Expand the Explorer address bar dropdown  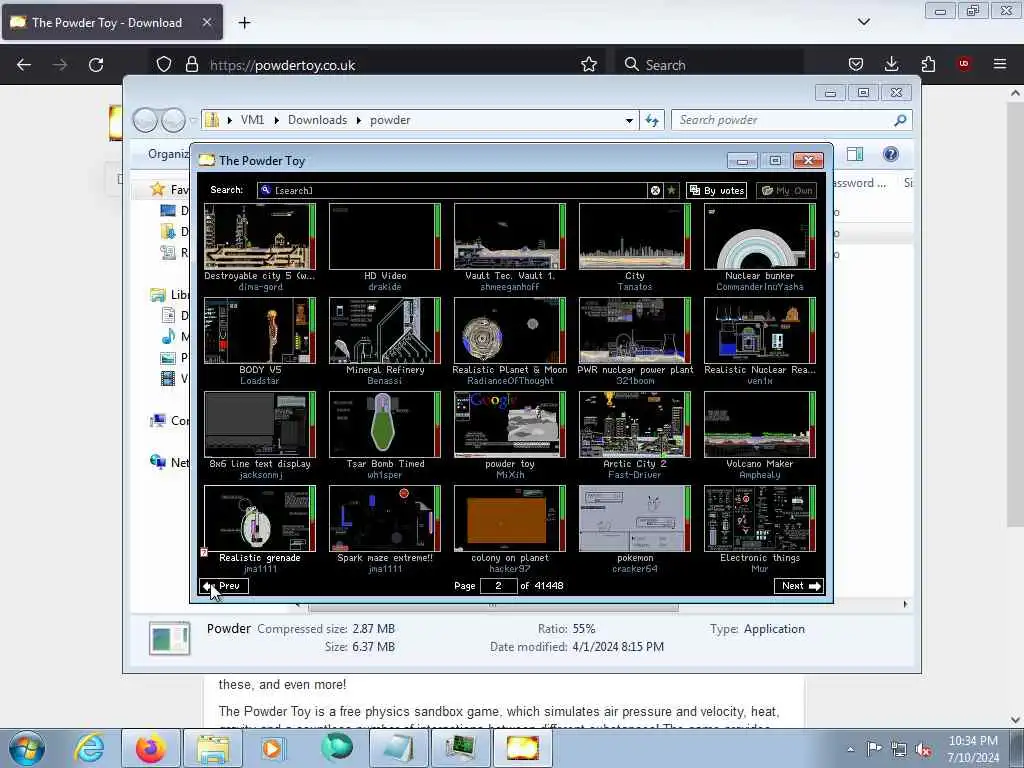point(629,120)
